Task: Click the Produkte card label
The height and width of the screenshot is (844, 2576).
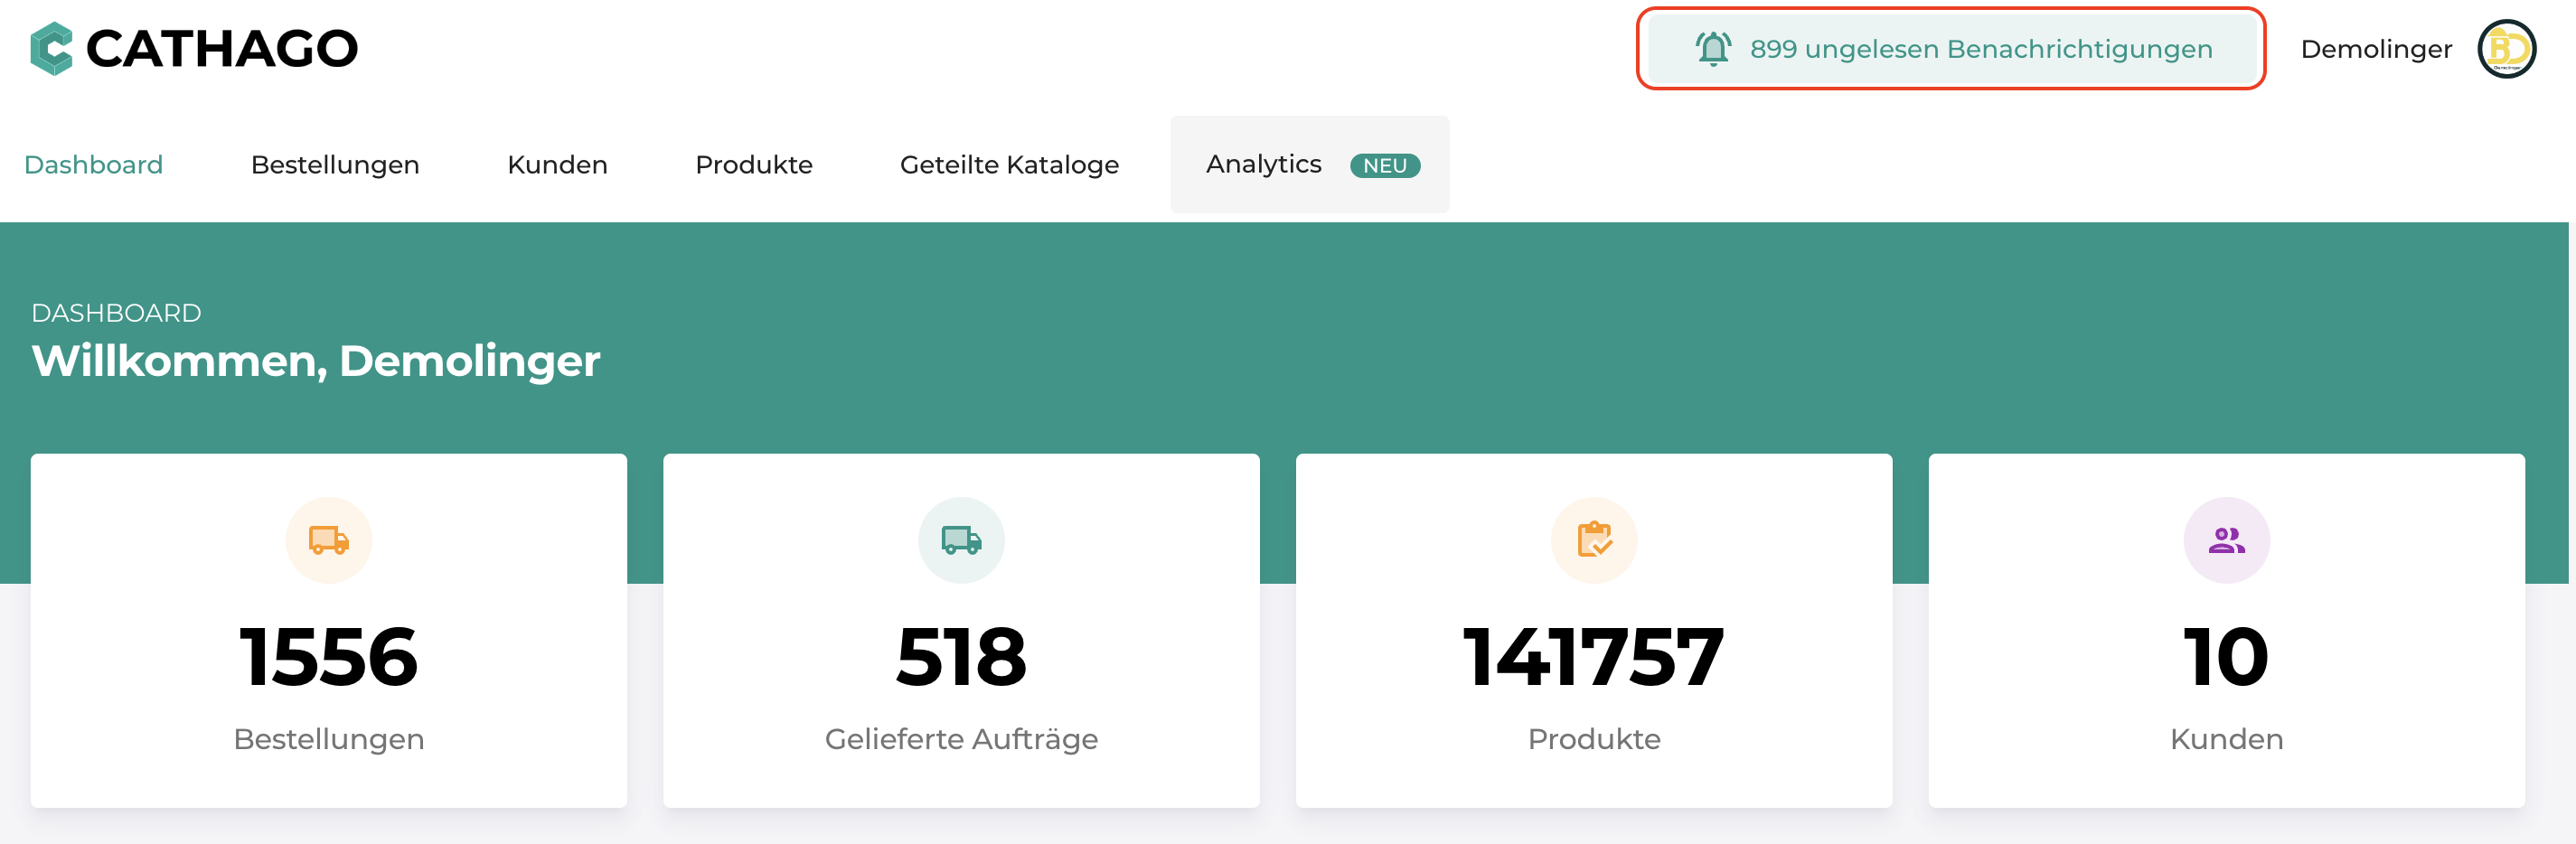Action: coord(1594,739)
